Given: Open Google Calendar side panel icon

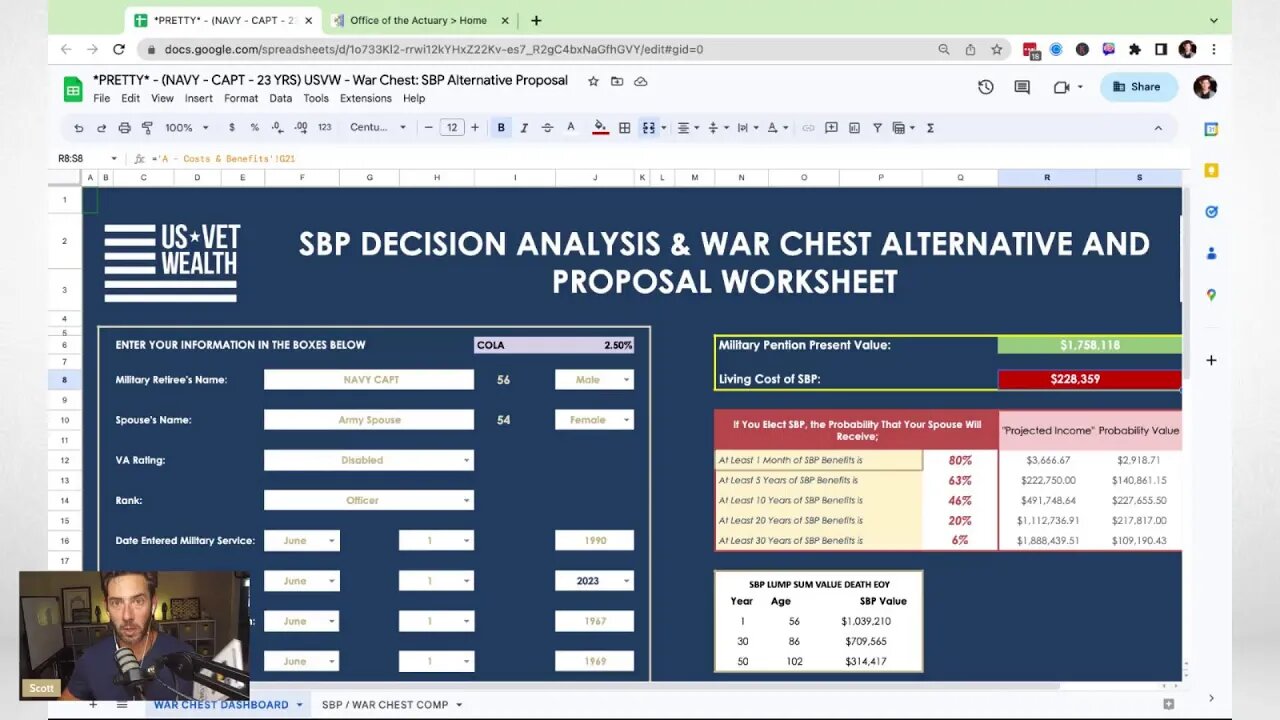Looking at the screenshot, I should coord(1211,129).
